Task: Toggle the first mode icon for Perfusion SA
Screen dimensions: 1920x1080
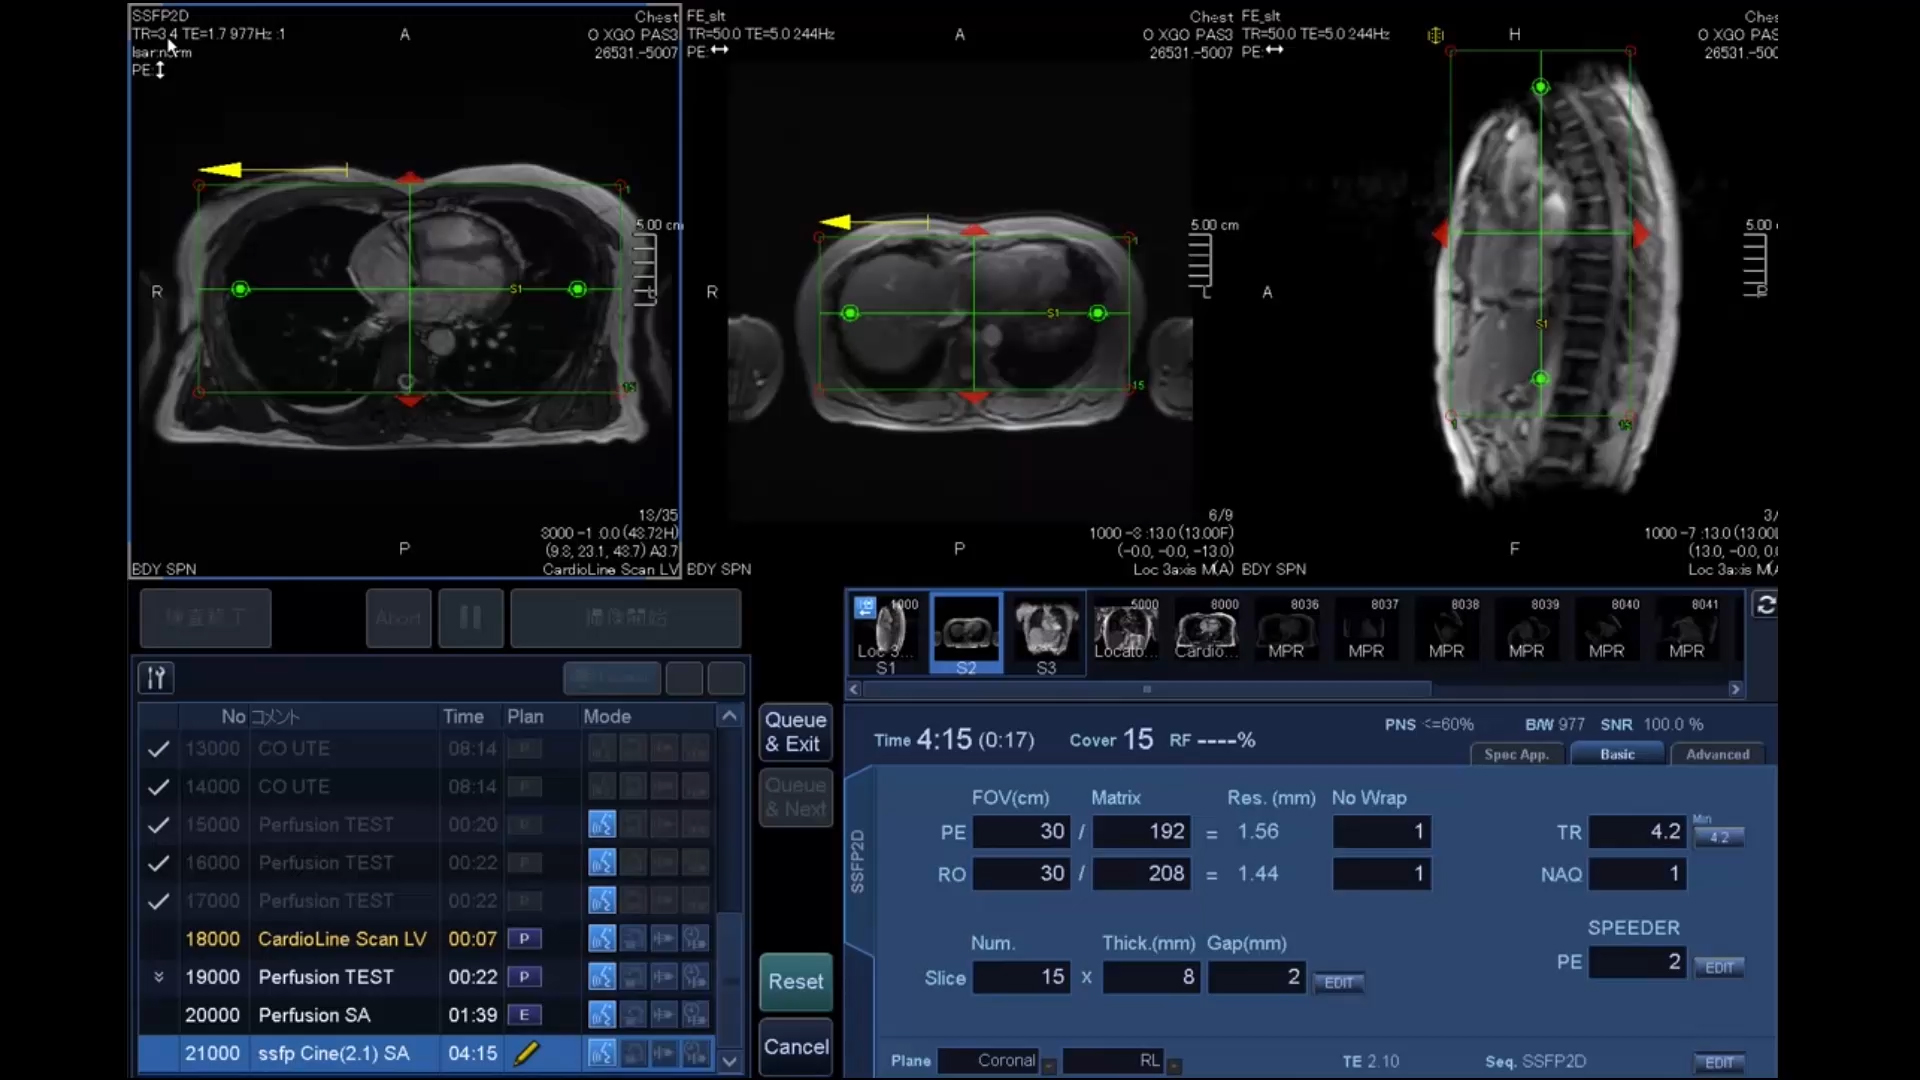Action: point(601,1015)
